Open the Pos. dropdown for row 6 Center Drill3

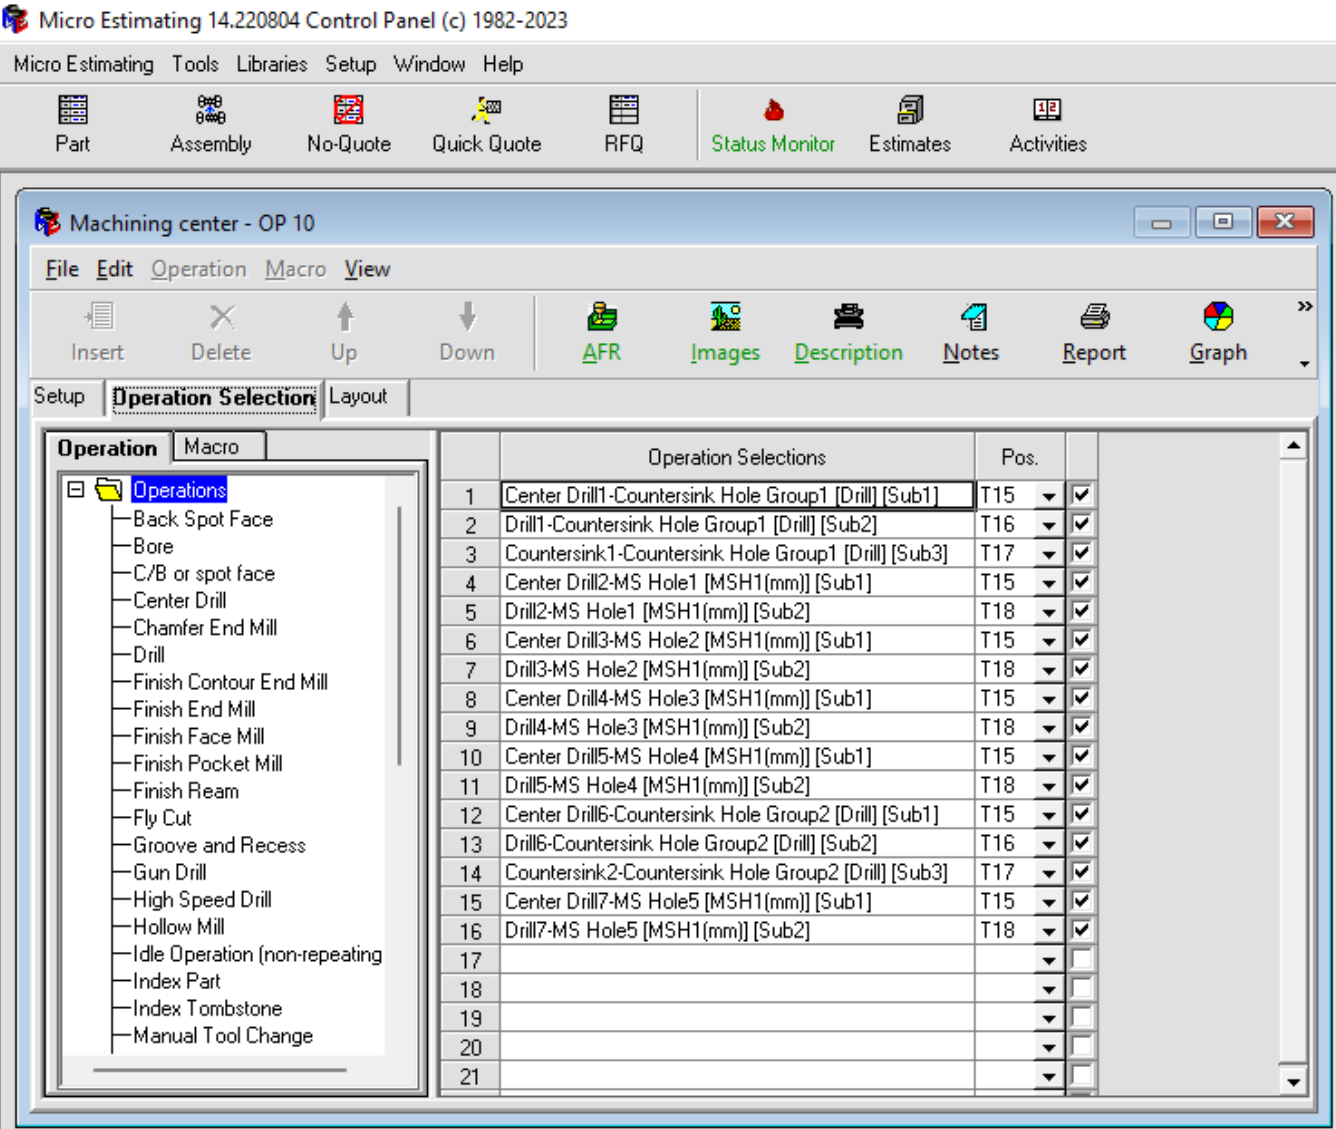click(1049, 641)
